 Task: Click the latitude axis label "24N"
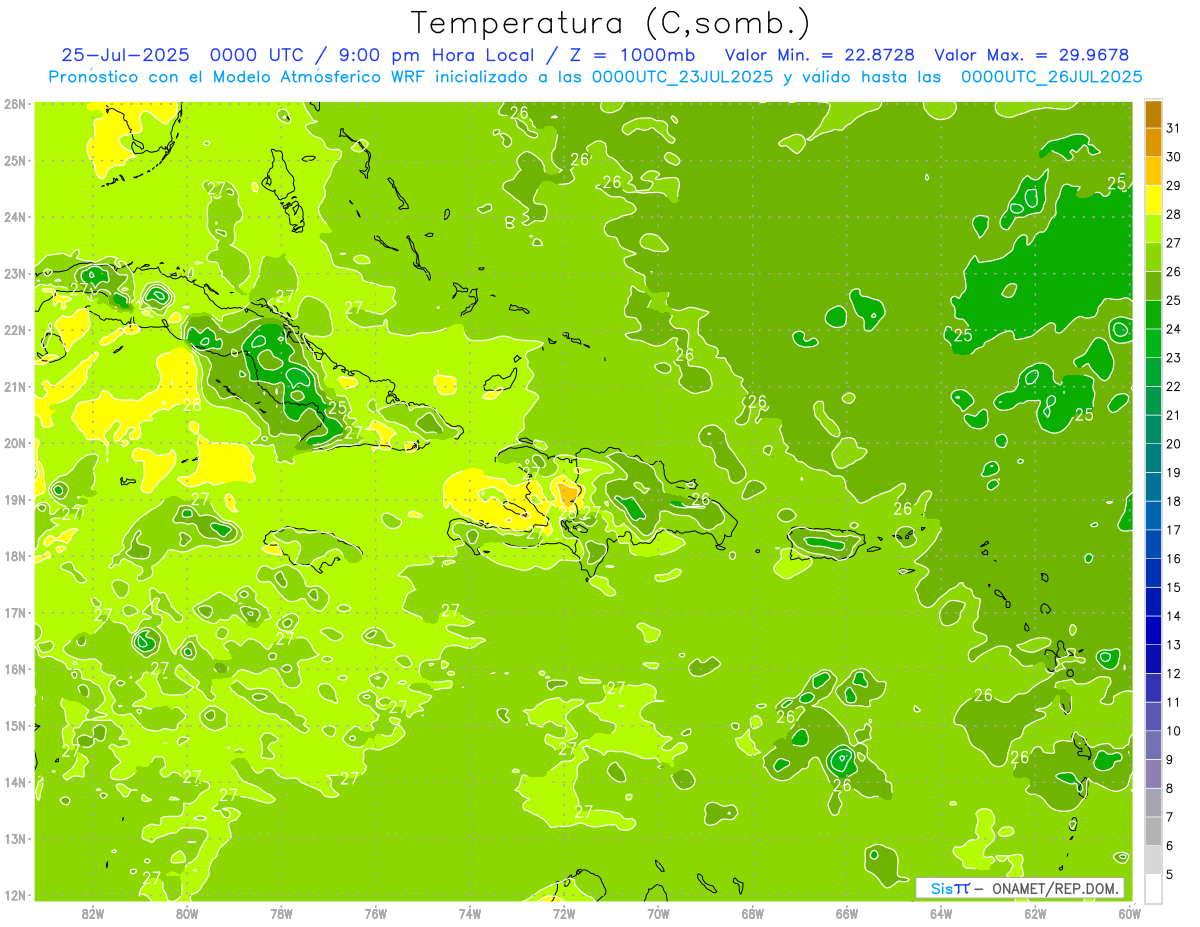pos(14,217)
